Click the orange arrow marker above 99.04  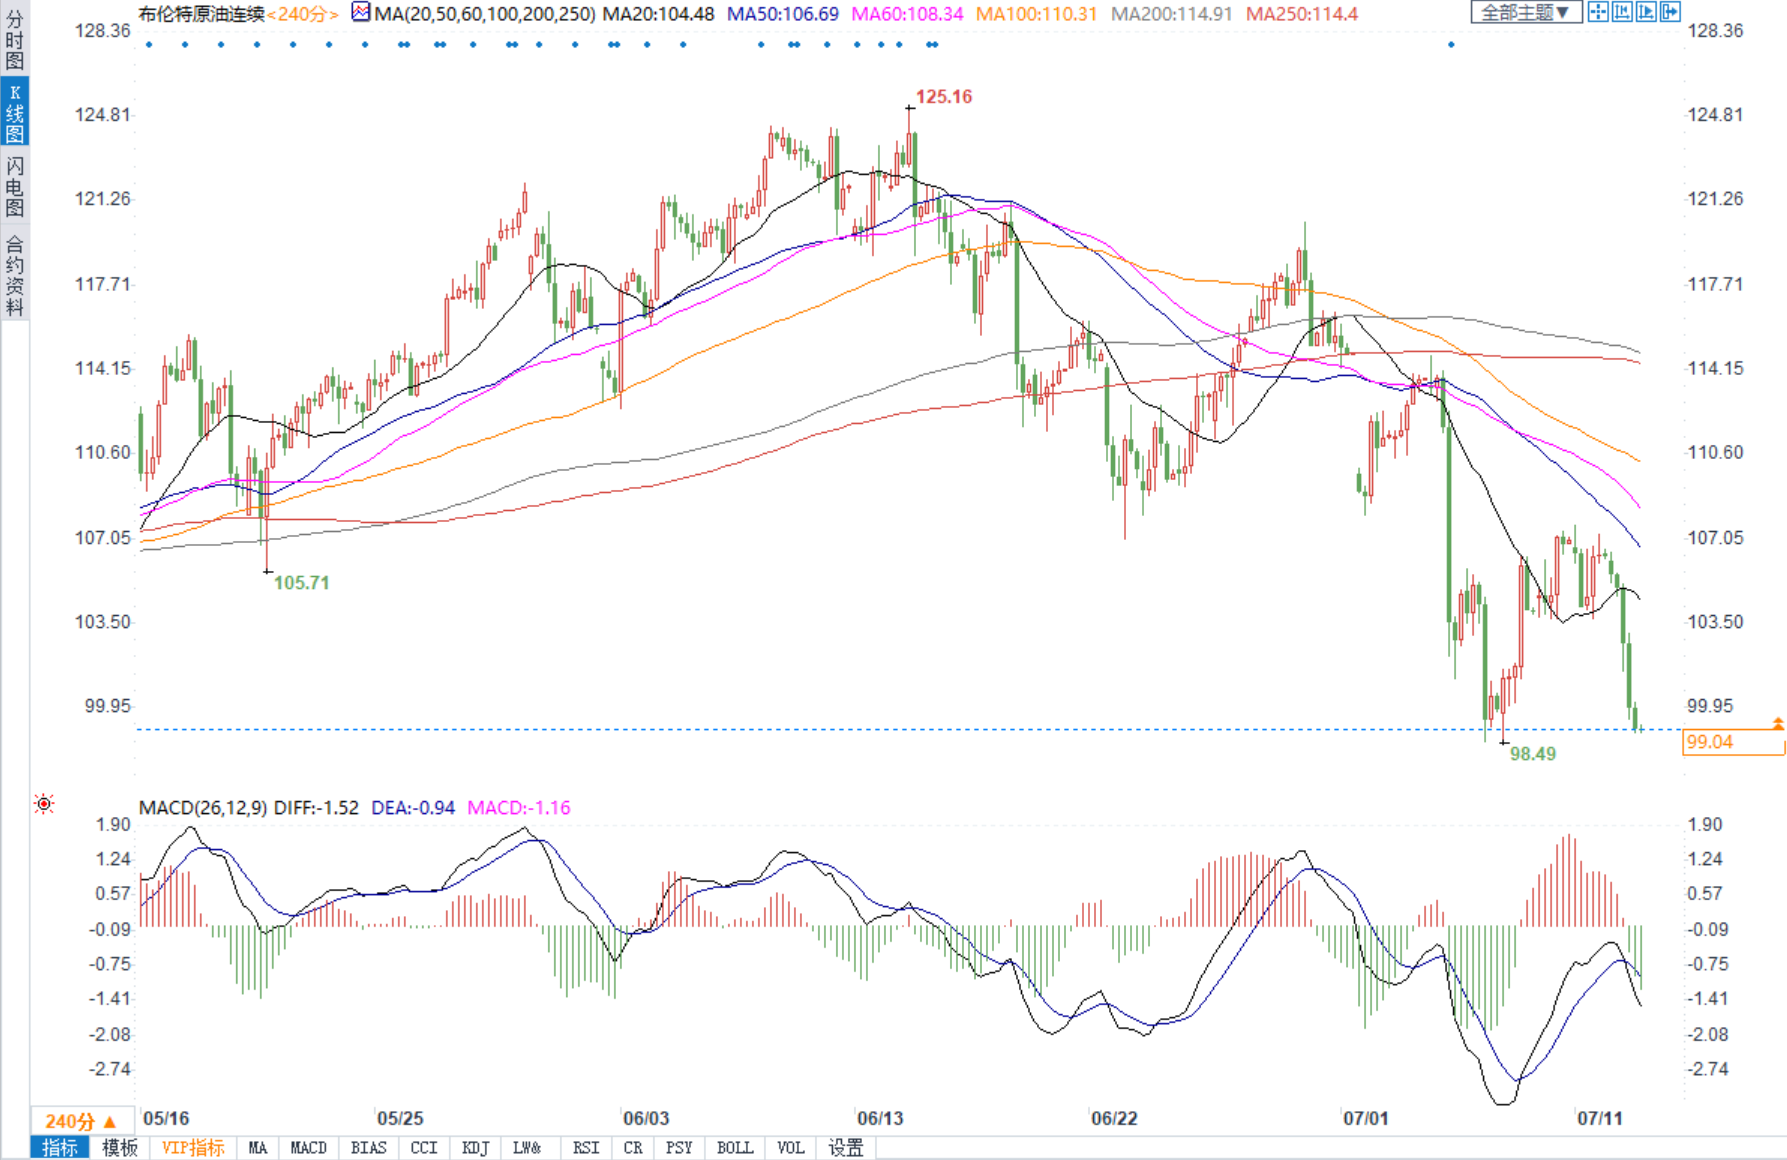tap(1777, 723)
